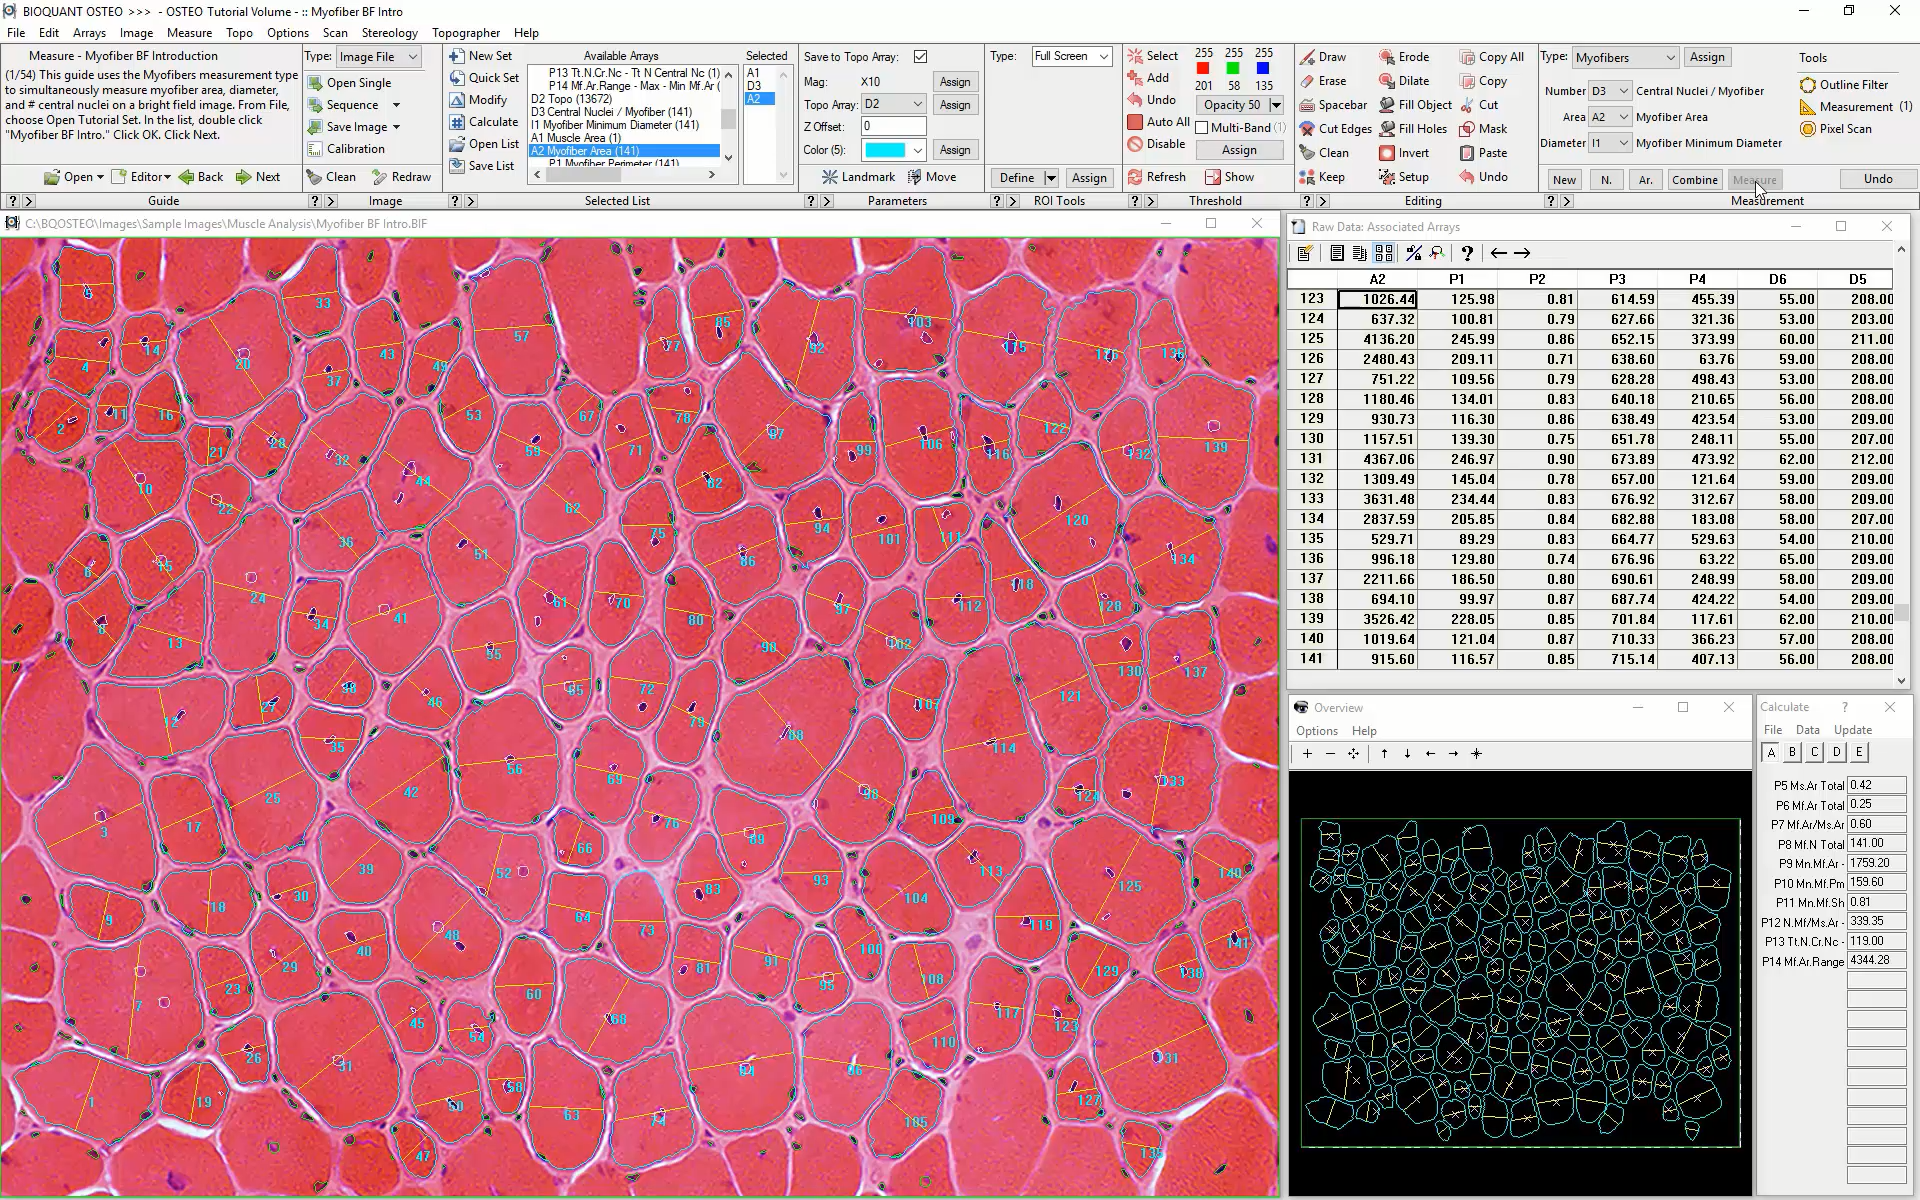Click the Invert tool icon
This screenshot has width=1920, height=1200.
[1387, 153]
